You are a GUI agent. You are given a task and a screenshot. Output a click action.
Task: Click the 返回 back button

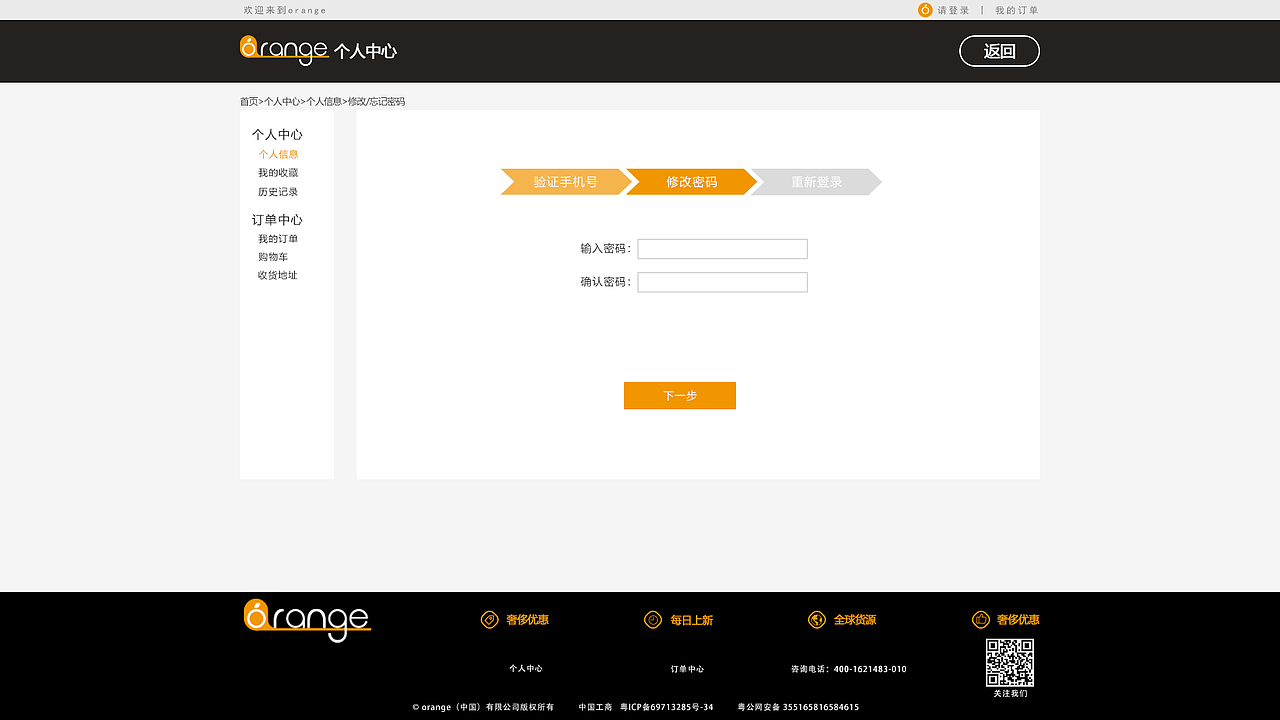[999, 51]
